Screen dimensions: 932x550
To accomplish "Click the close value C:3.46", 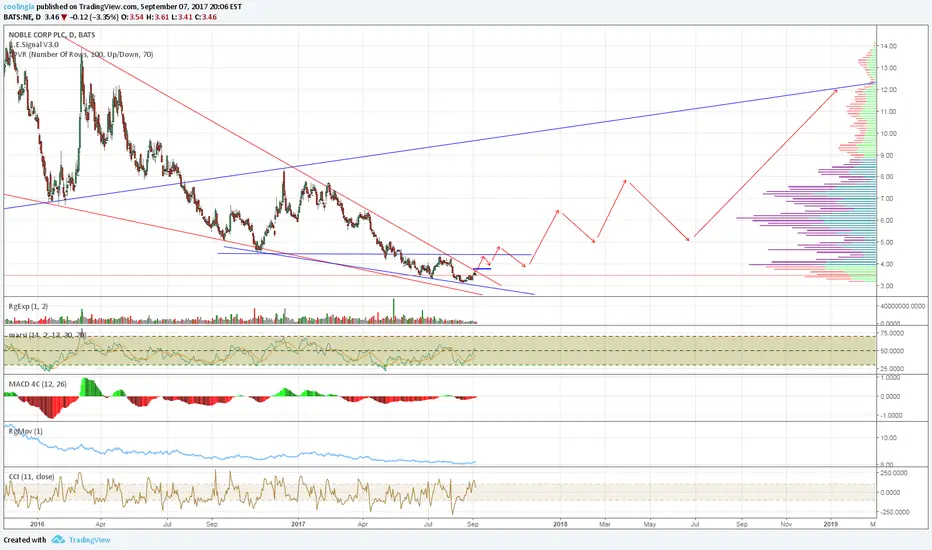I will tap(205, 17).
